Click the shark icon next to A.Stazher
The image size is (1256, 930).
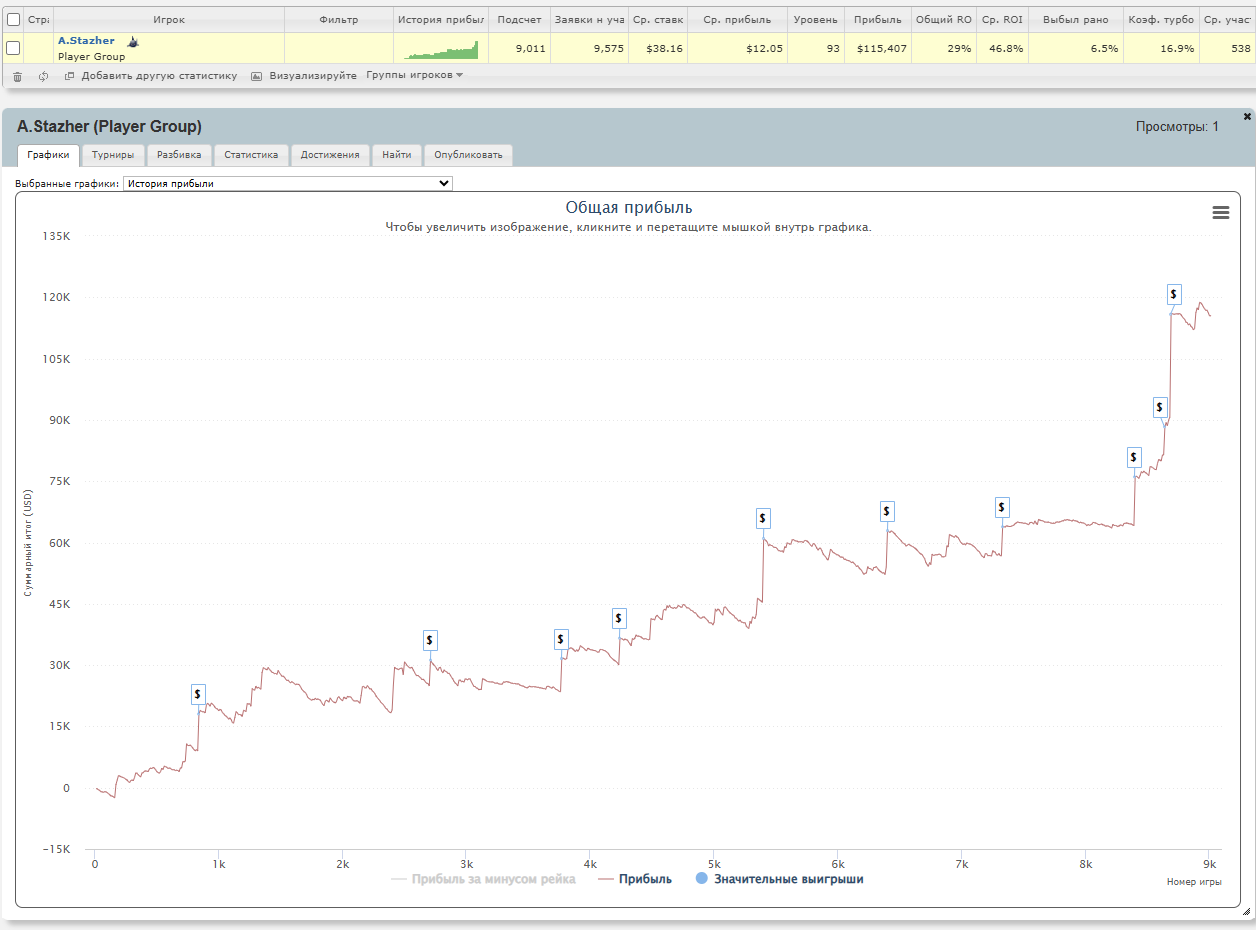pos(132,42)
